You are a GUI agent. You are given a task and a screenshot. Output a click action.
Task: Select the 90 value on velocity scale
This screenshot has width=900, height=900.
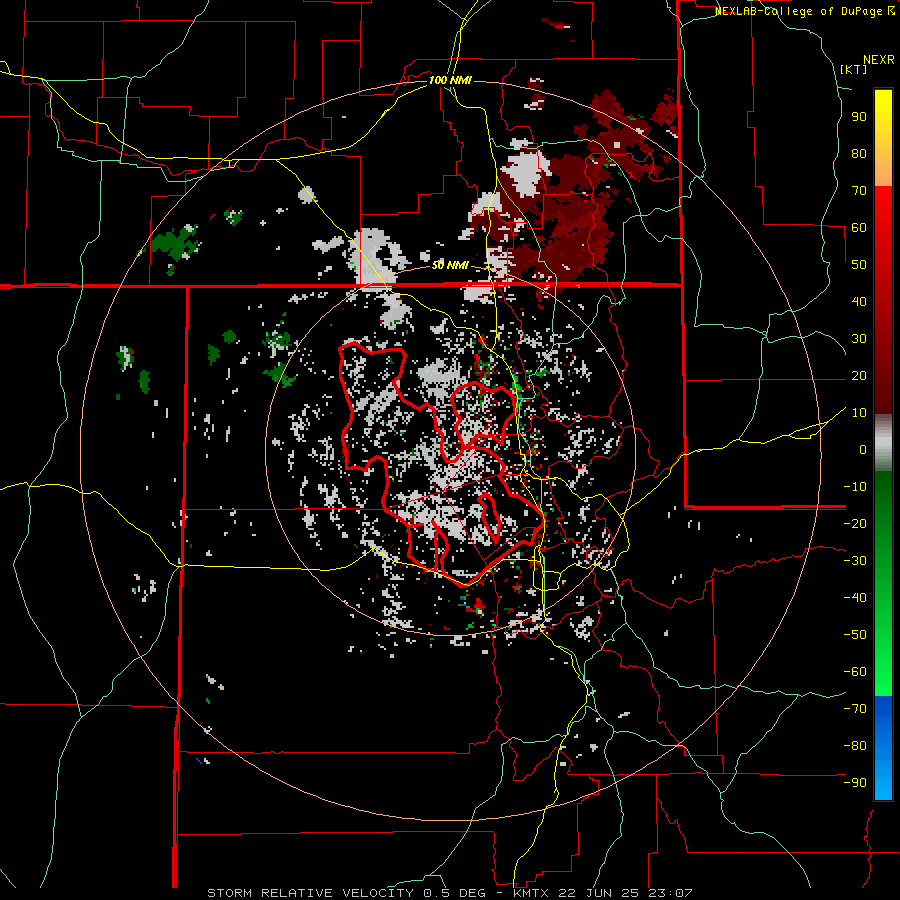point(859,117)
